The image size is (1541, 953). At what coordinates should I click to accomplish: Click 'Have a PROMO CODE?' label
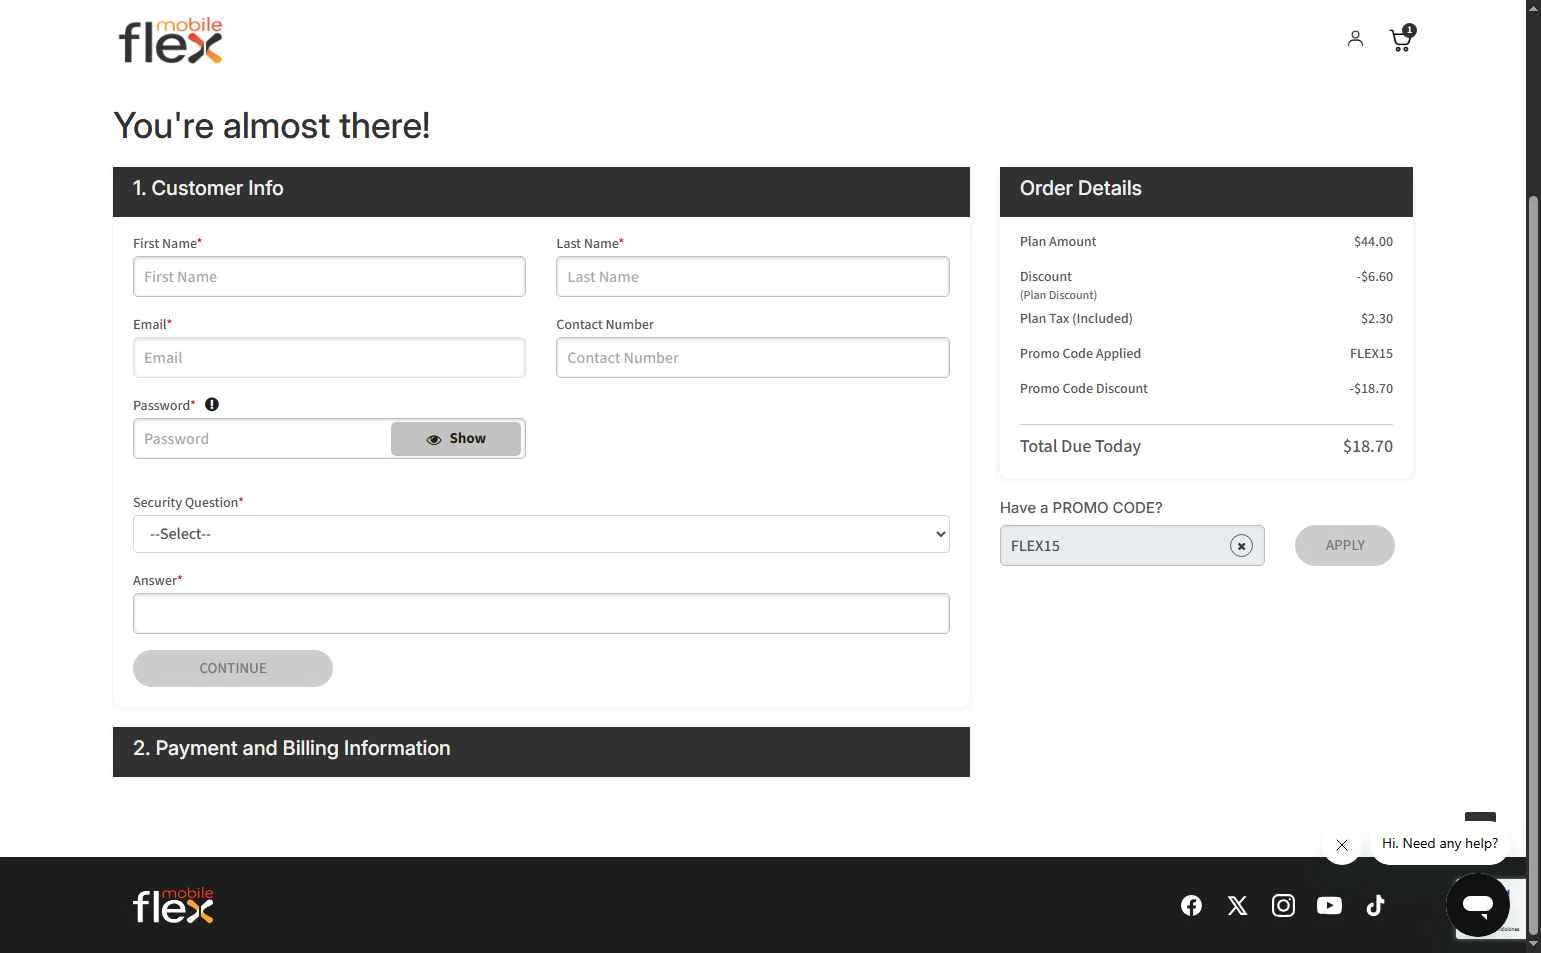pos(1081,507)
